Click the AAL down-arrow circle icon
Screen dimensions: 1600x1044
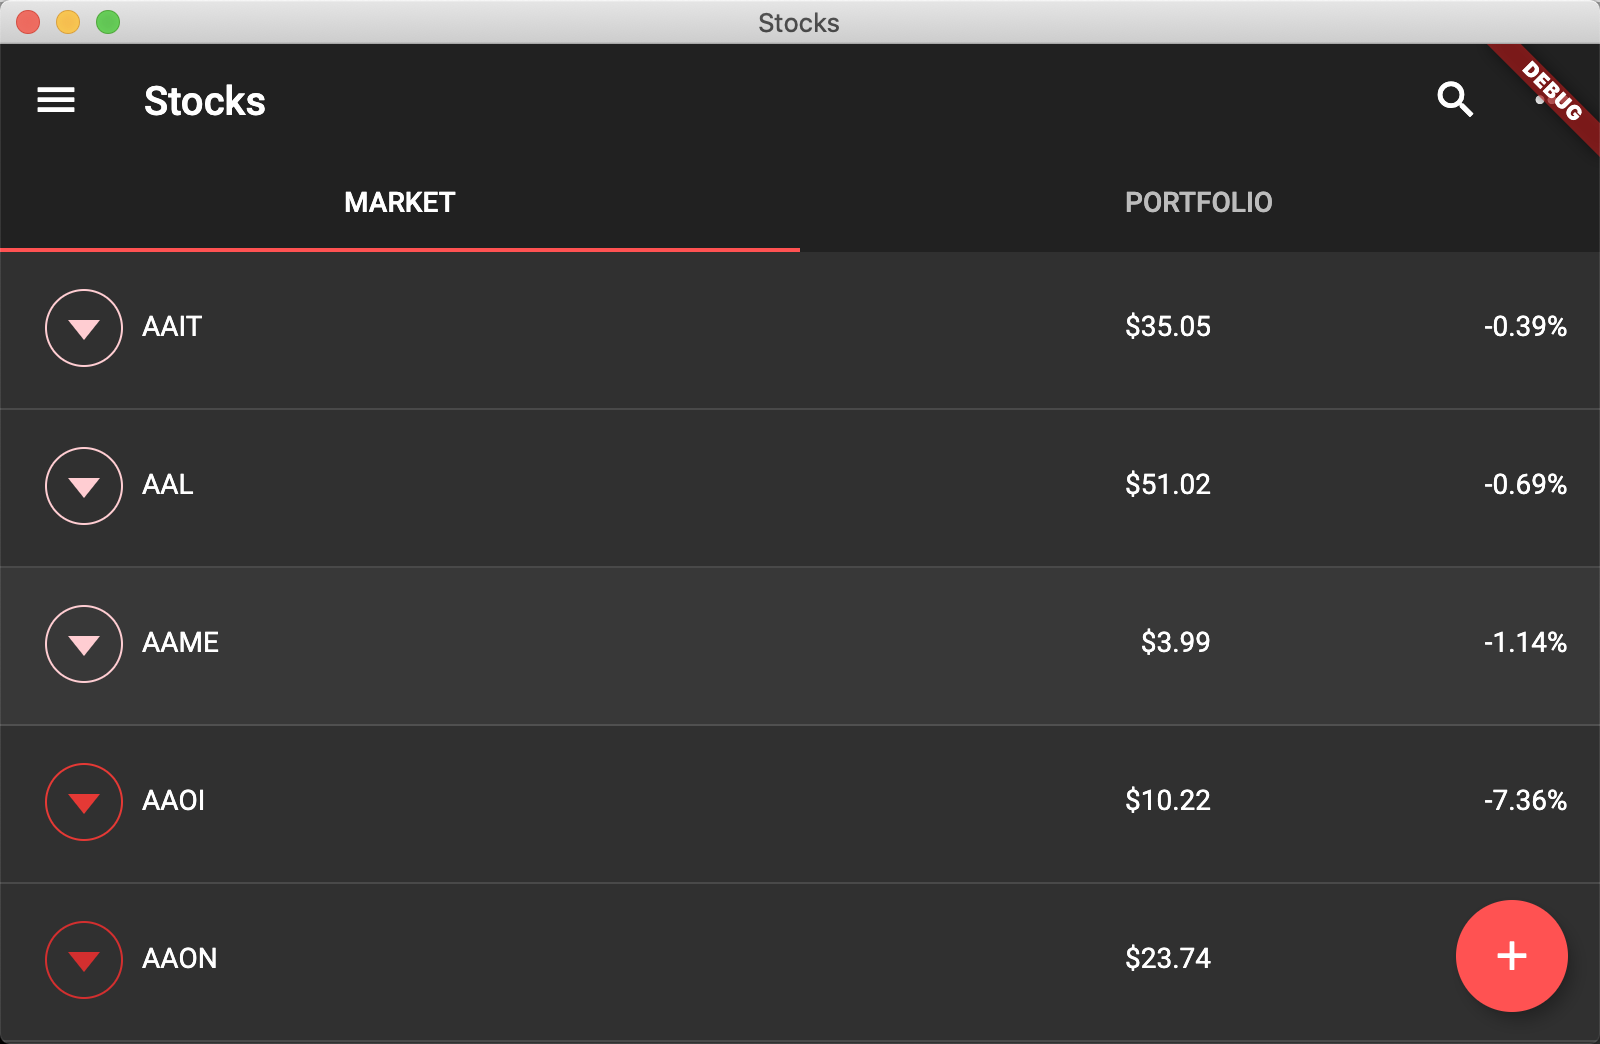click(x=84, y=486)
